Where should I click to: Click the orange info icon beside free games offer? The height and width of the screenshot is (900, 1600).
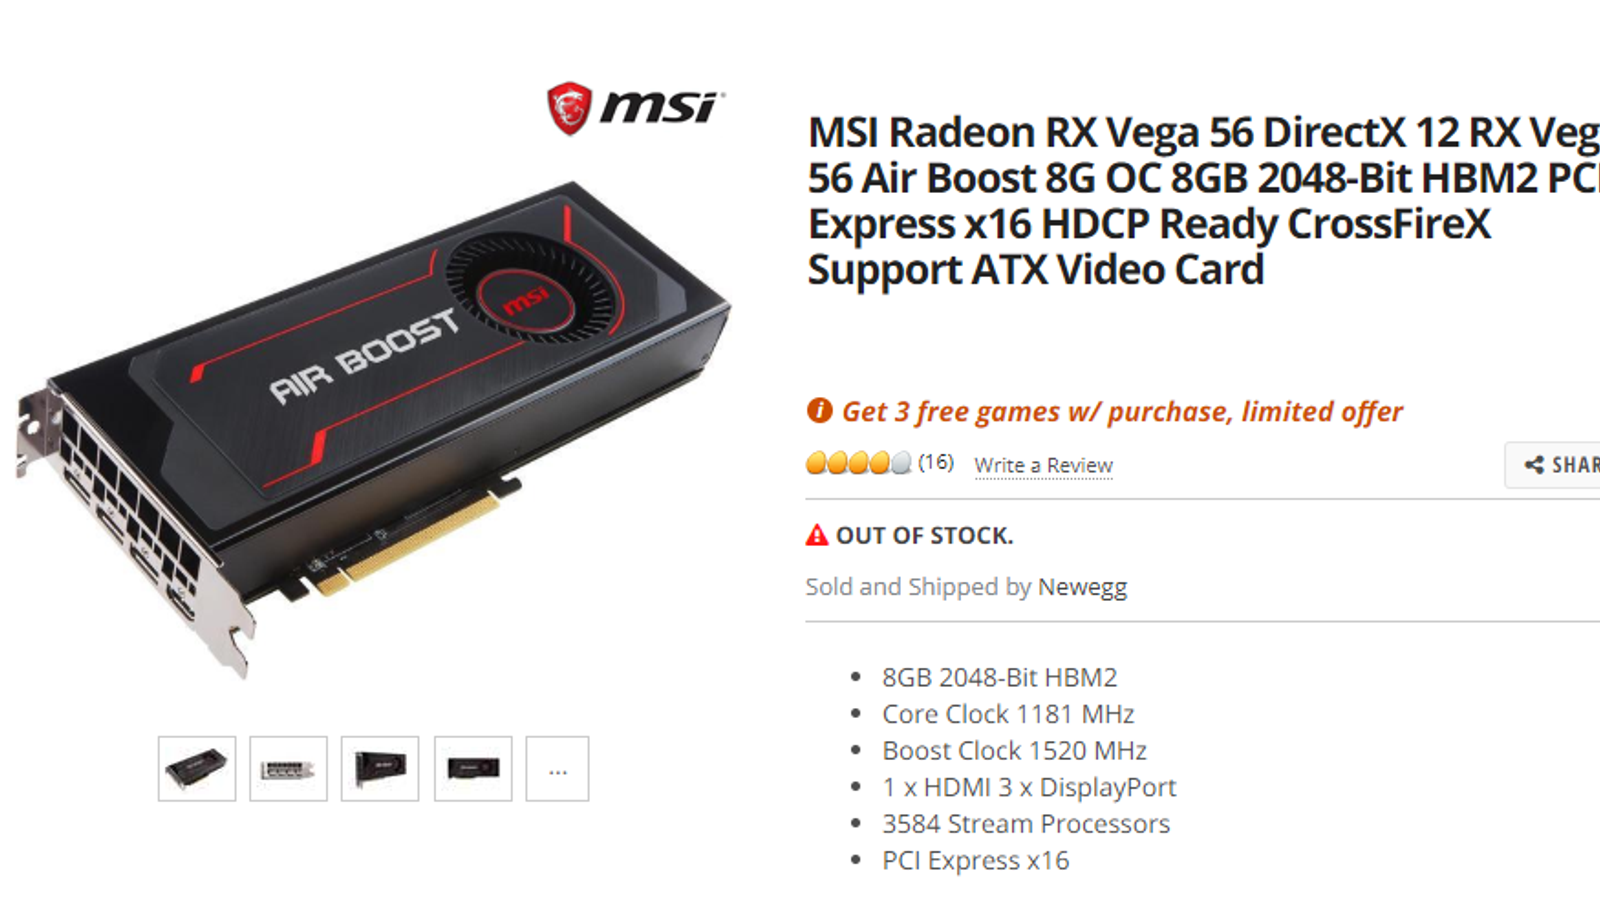[819, 410]
